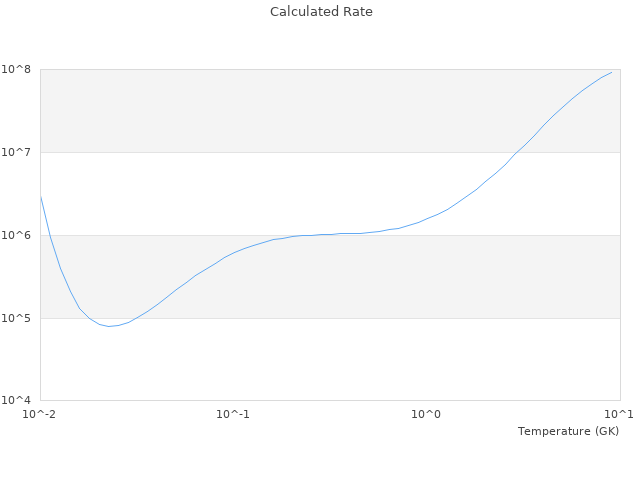Click the curve where it crosses x=10^-1
The image size is (640, 480).
(x=233, y=252)
